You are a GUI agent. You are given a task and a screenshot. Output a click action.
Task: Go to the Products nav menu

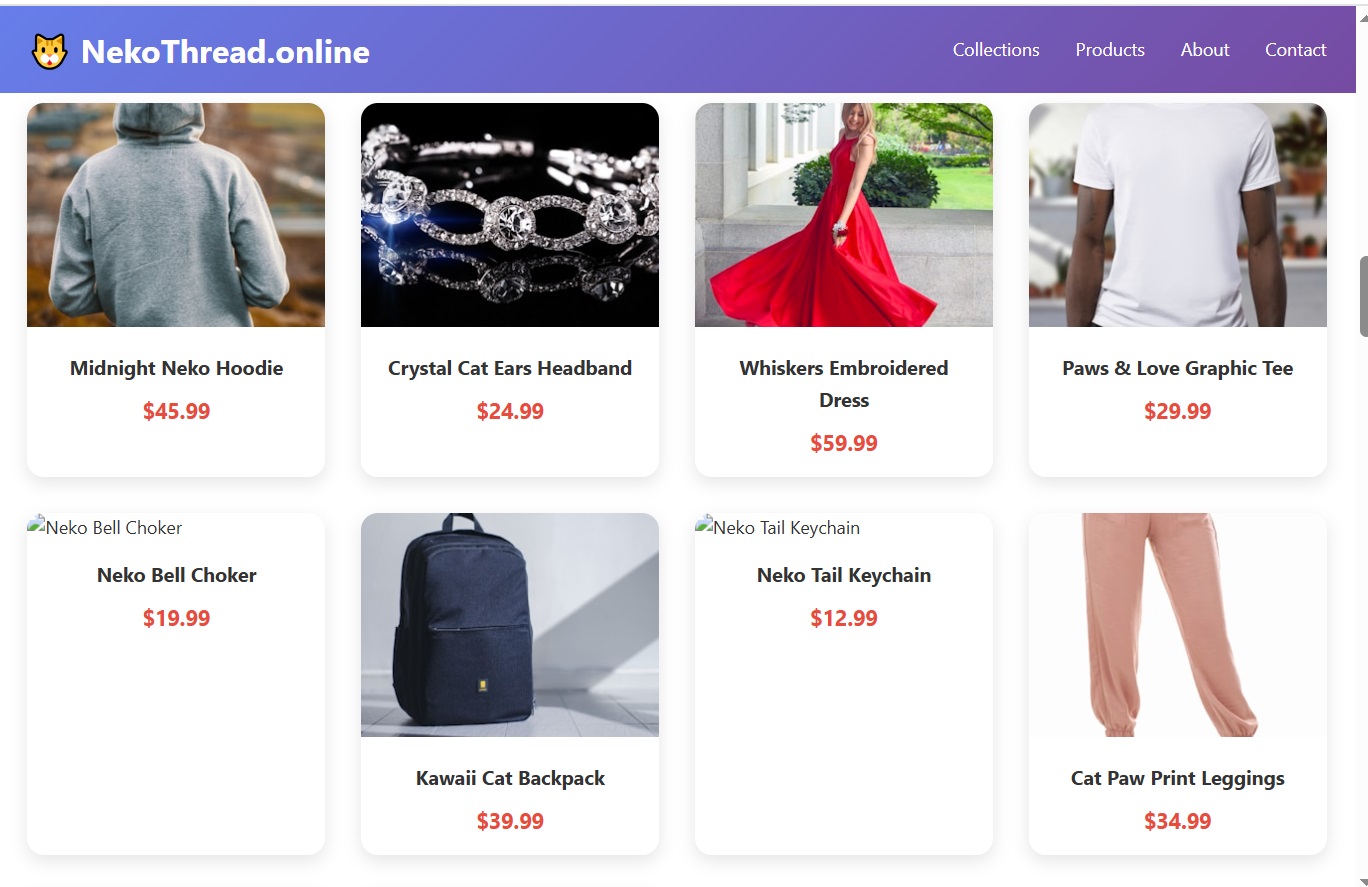(1110, 50)
